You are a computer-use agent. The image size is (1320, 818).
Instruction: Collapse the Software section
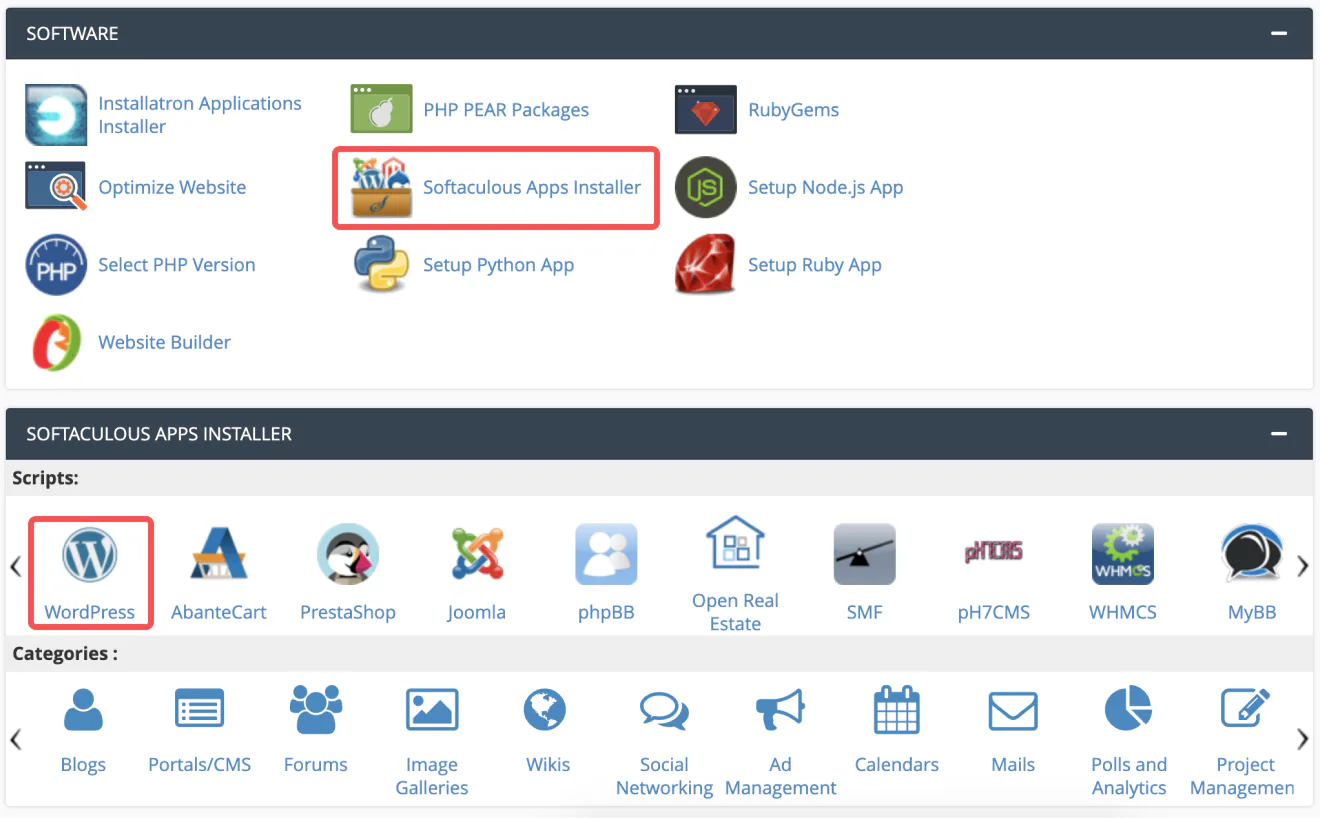pos(1278,33)
